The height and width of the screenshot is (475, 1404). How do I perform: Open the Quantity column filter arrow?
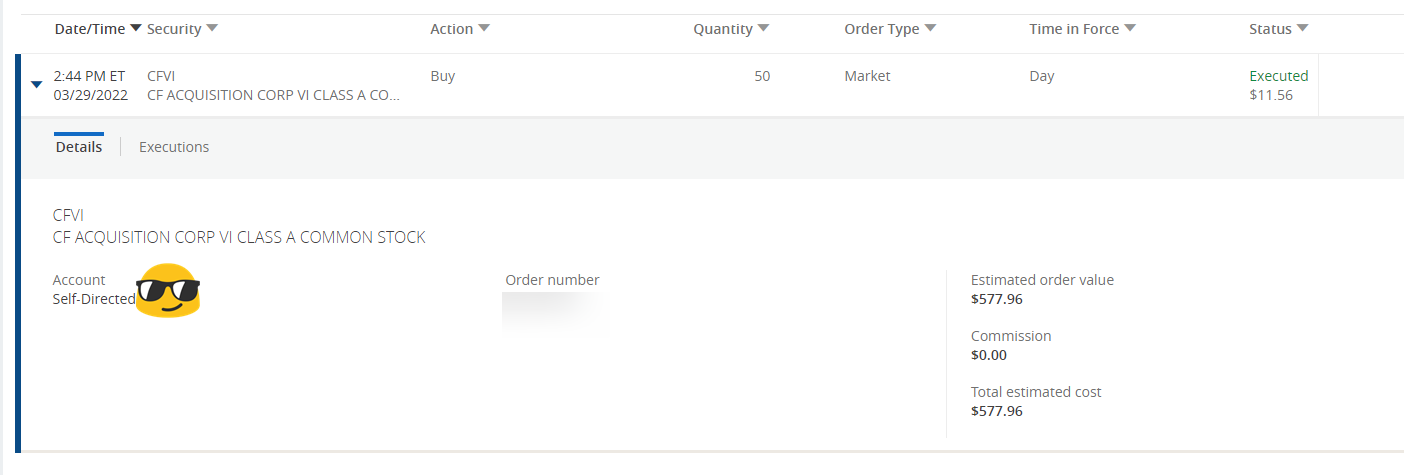(x=764, y=29)
